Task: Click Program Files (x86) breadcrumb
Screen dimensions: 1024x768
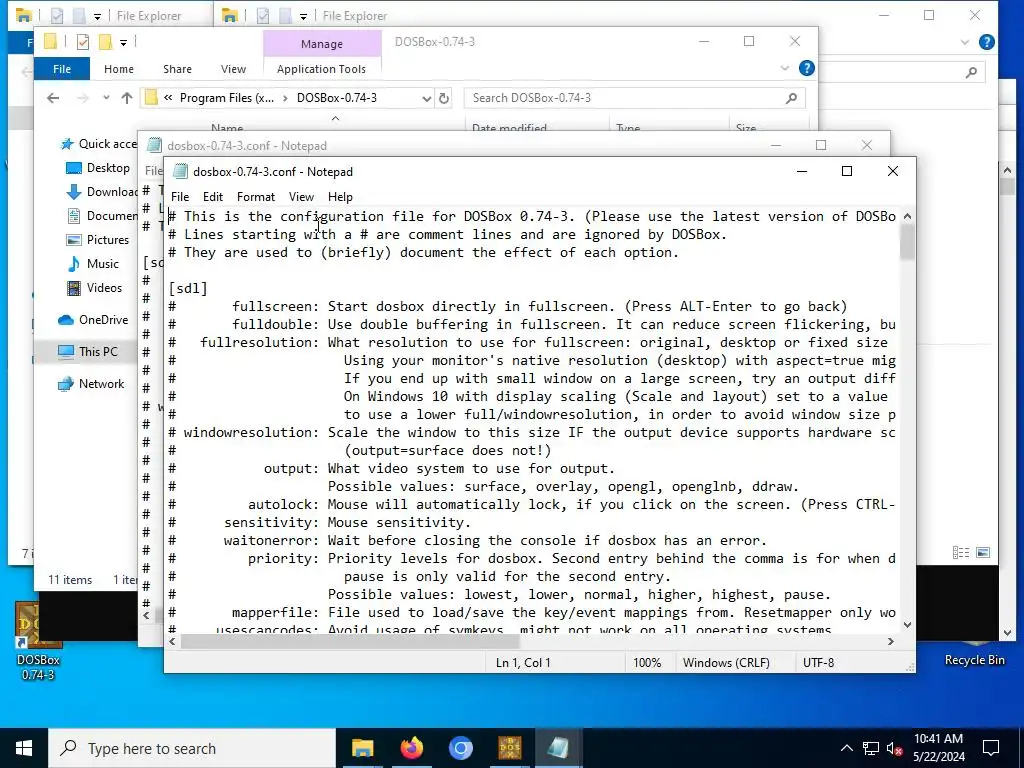Action: pyautogui.click(x=227, y=98)
